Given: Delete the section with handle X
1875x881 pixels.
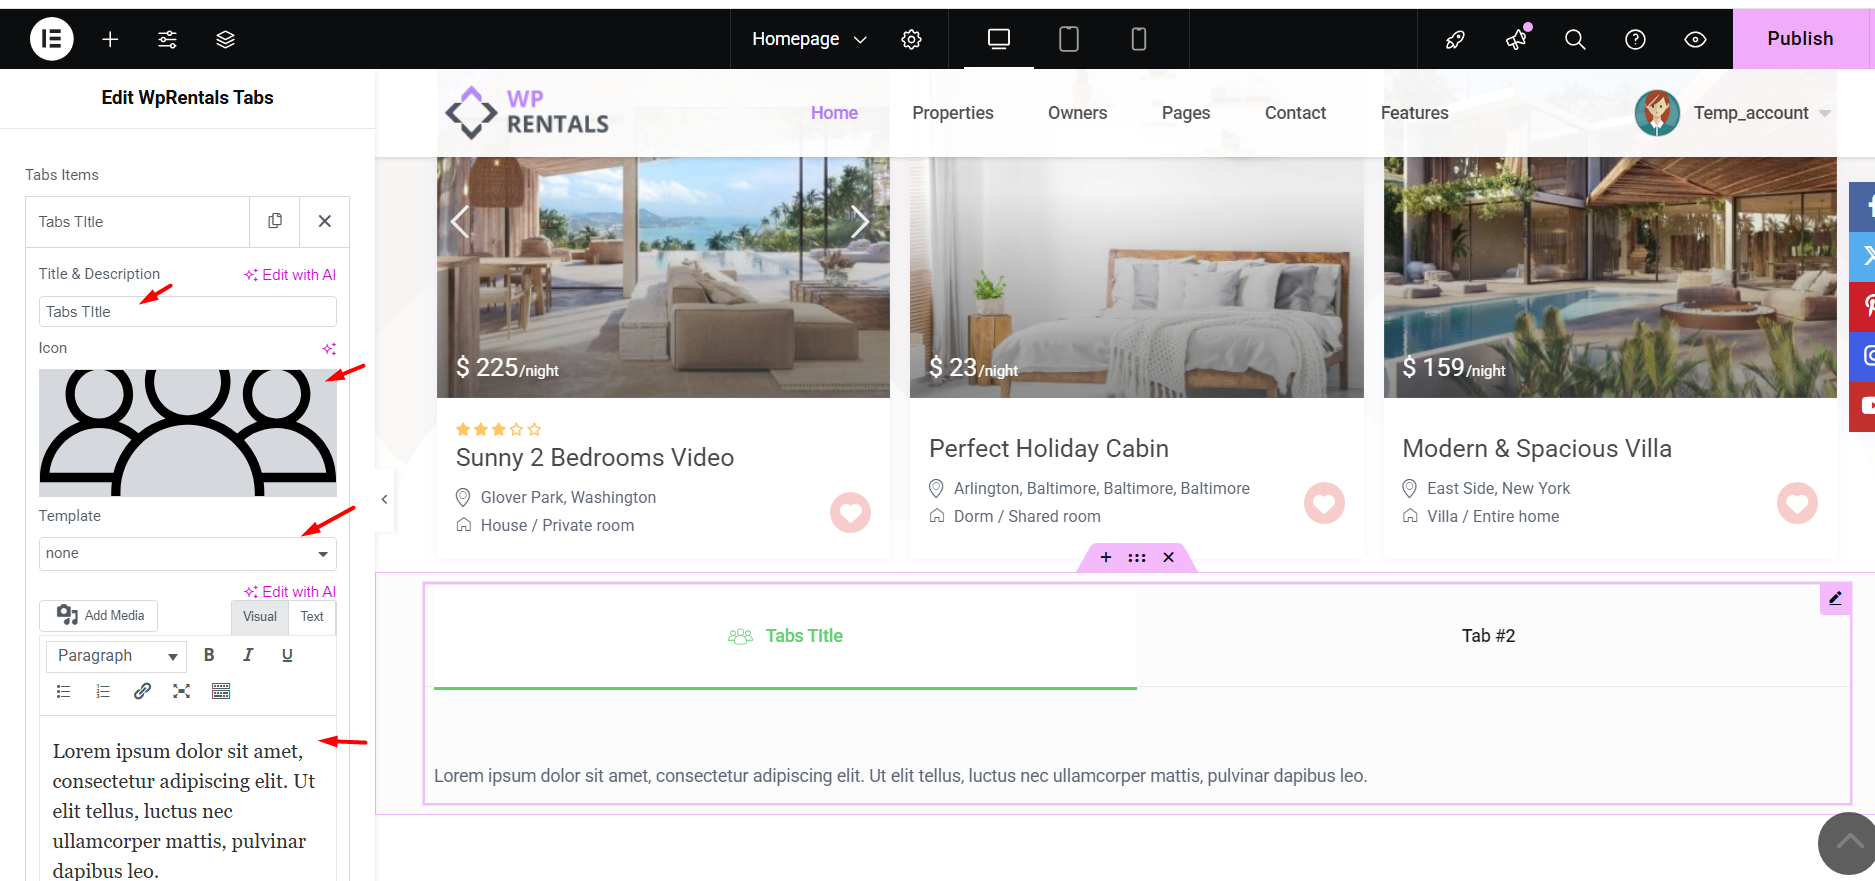Looking at the screenshot, I should (x=1168, y=557).
